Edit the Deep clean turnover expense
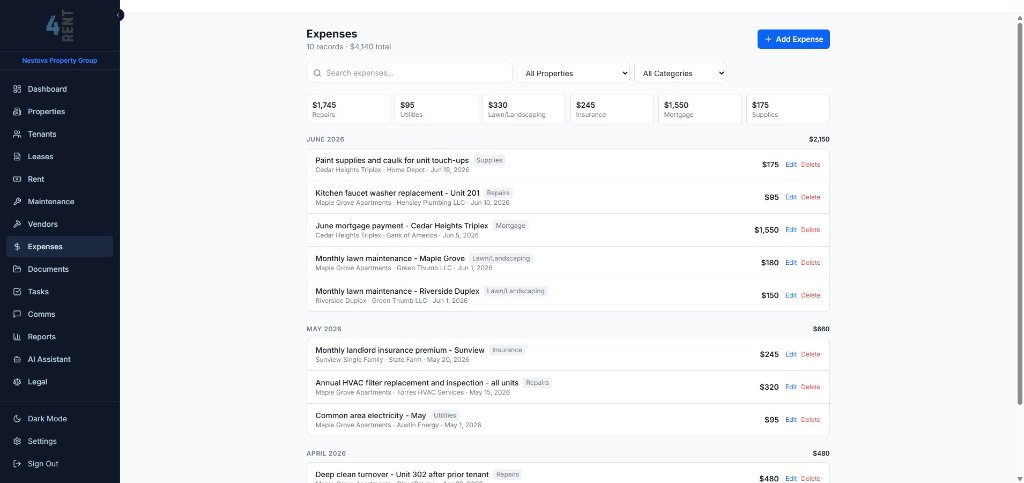This screenshot has width=1024, height=483. coord(791,478)
